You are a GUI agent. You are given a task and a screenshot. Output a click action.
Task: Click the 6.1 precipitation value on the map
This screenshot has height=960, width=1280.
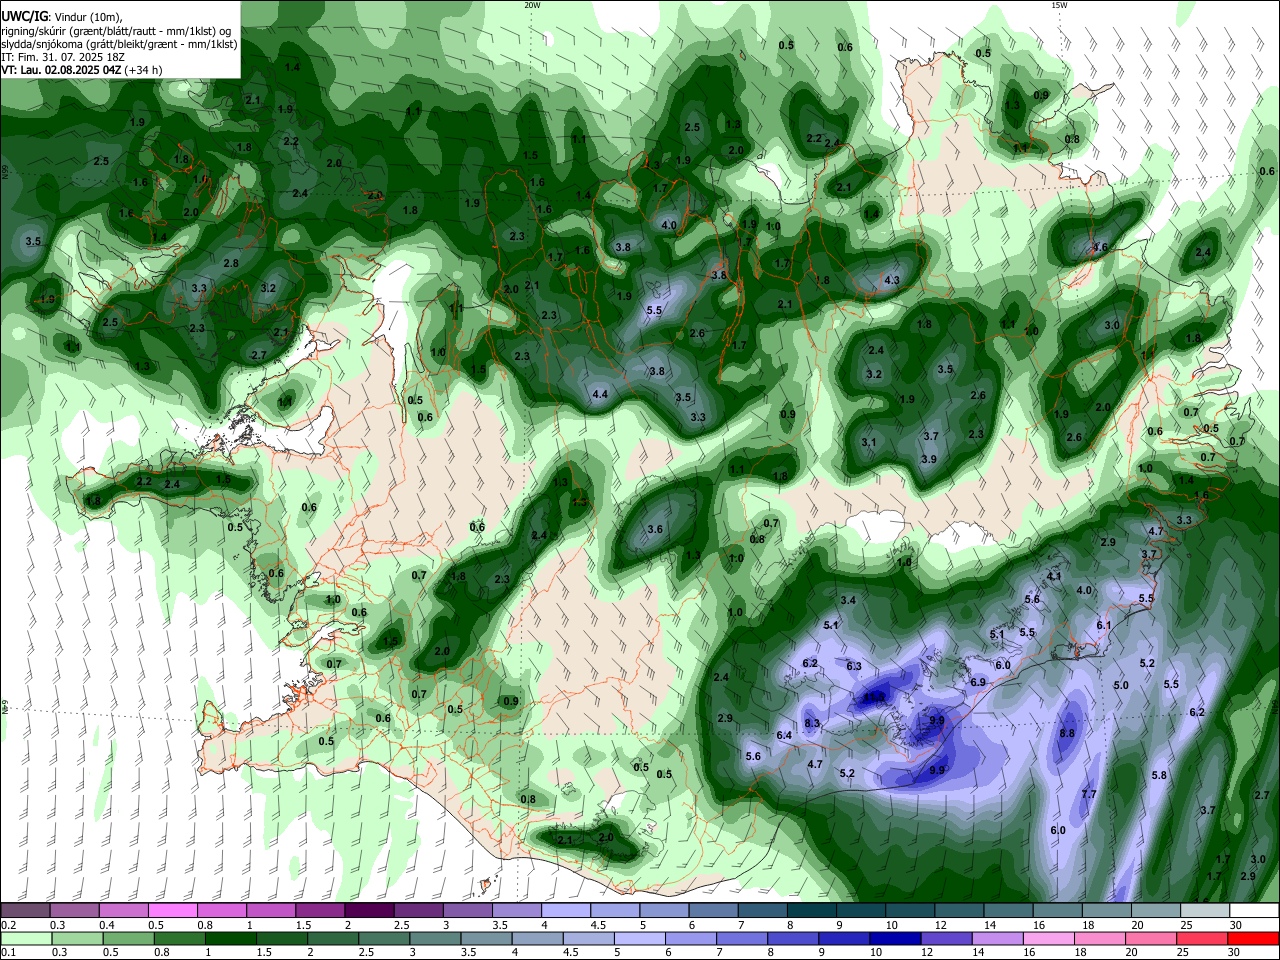tap(1104, 625)
